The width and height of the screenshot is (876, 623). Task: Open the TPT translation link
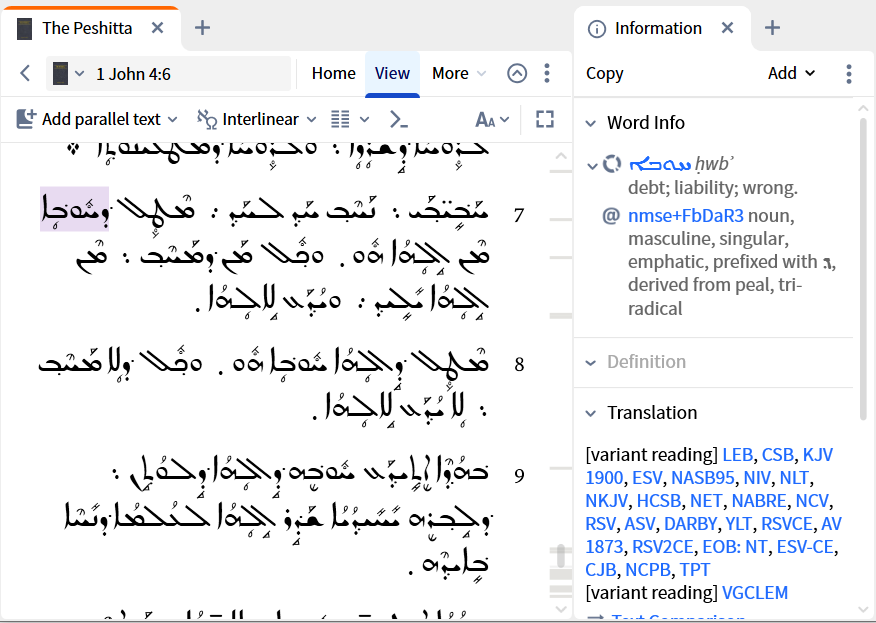[694, 569]
